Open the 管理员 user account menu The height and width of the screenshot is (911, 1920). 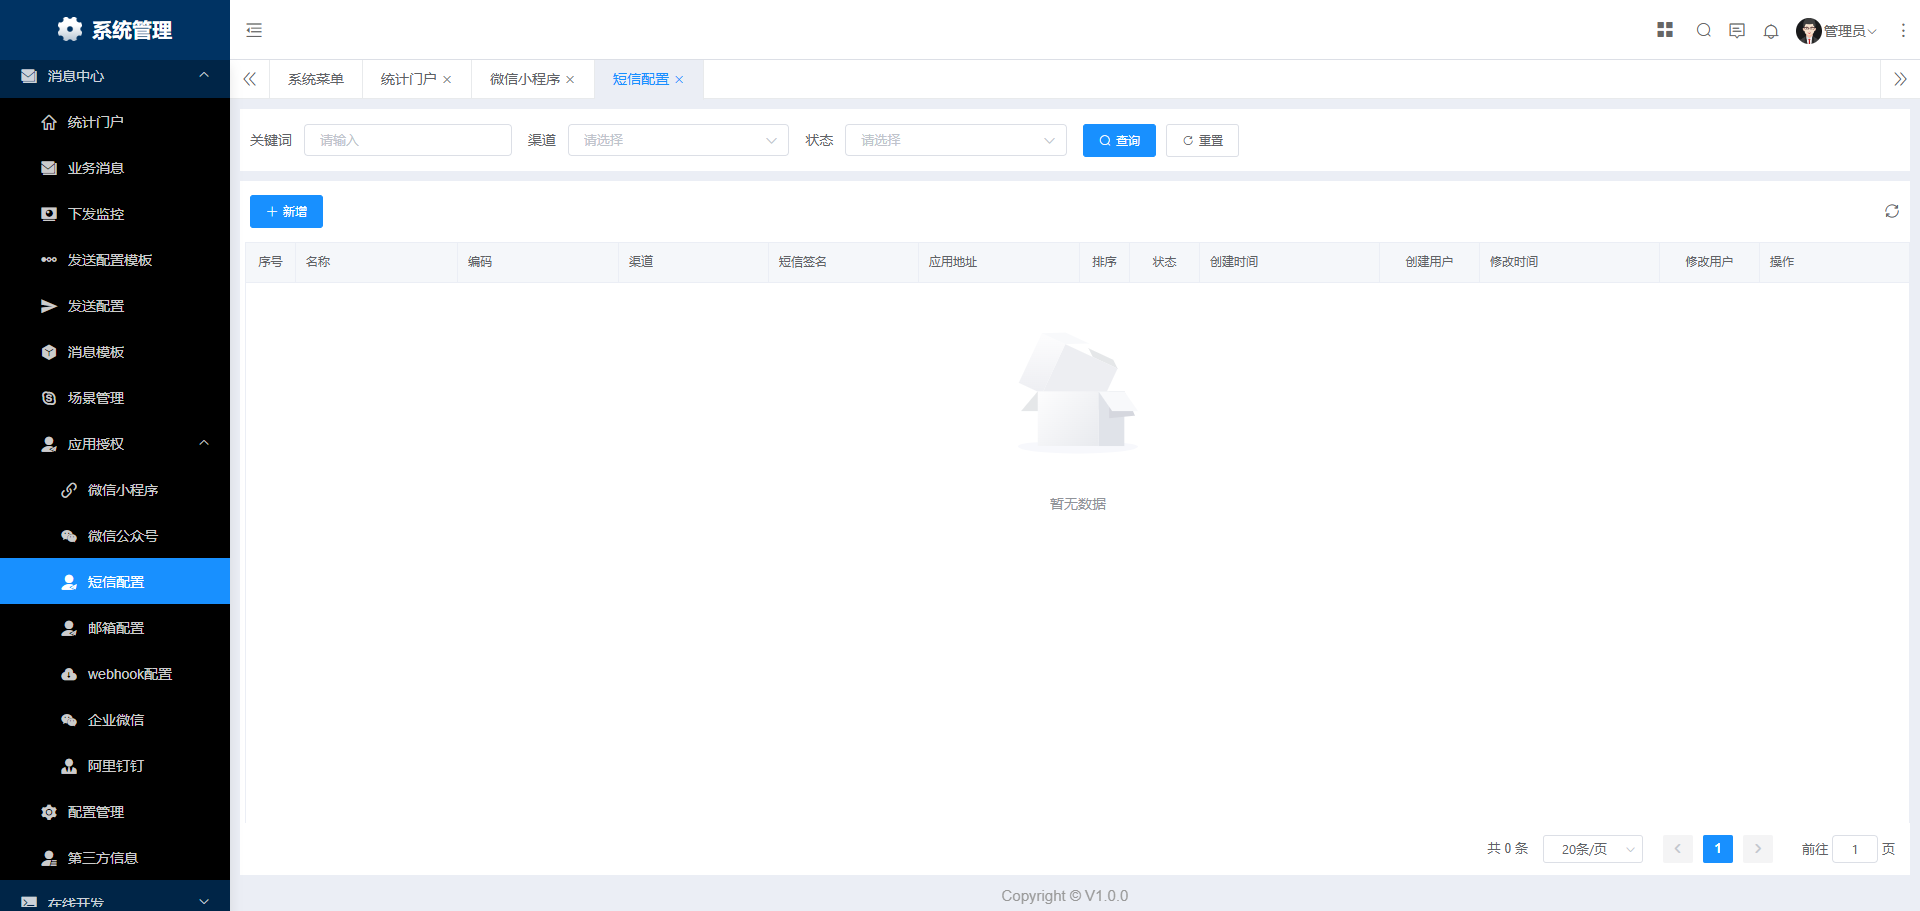tap(1837, 31)
